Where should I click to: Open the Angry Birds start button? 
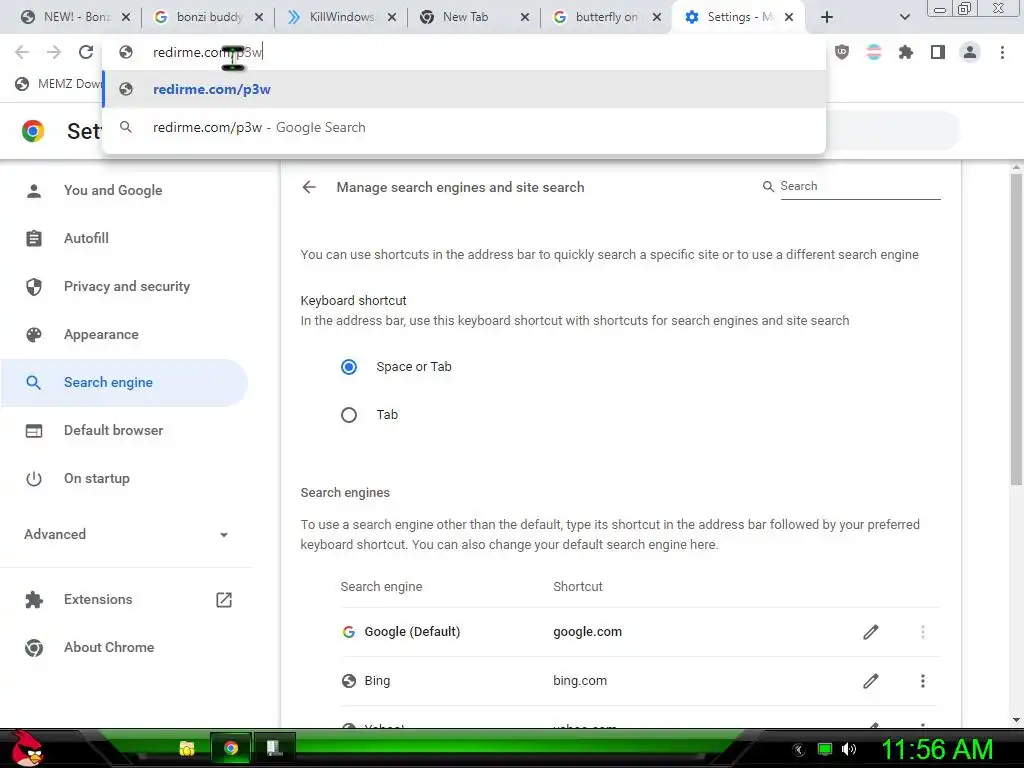coord(27,748)
